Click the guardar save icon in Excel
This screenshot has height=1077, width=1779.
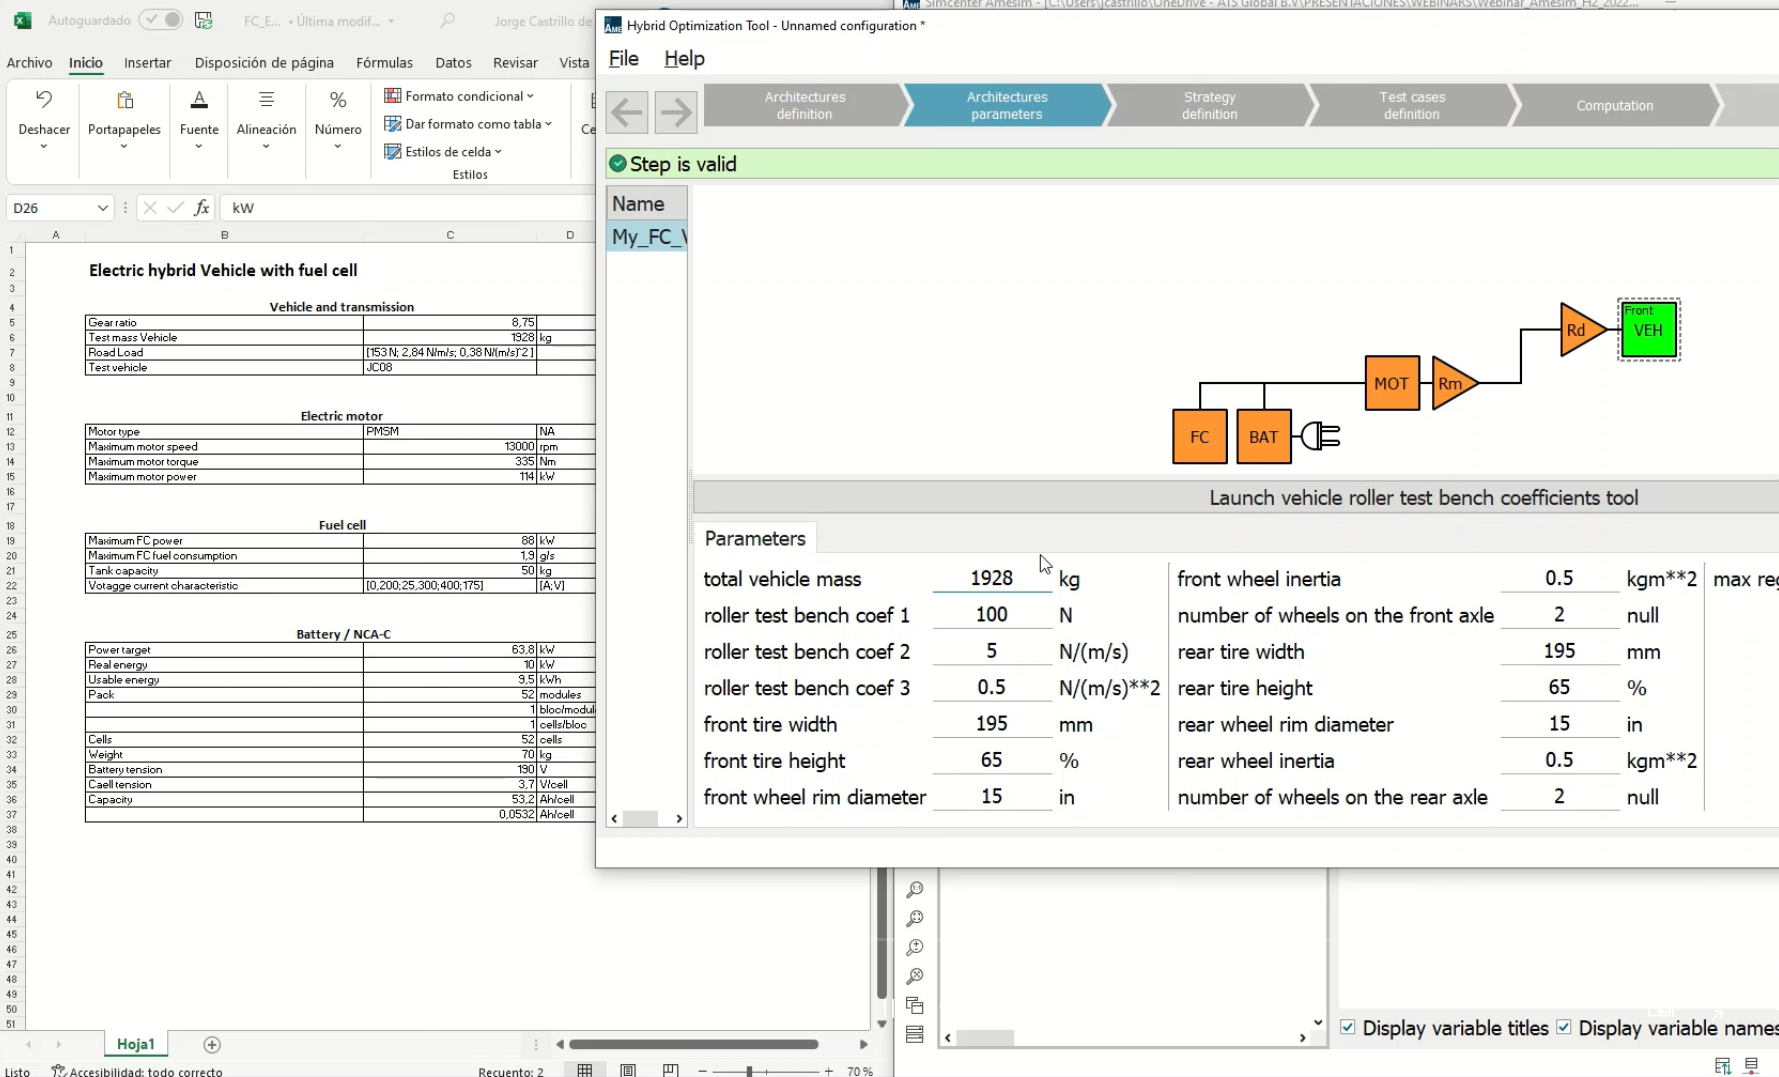204,19
